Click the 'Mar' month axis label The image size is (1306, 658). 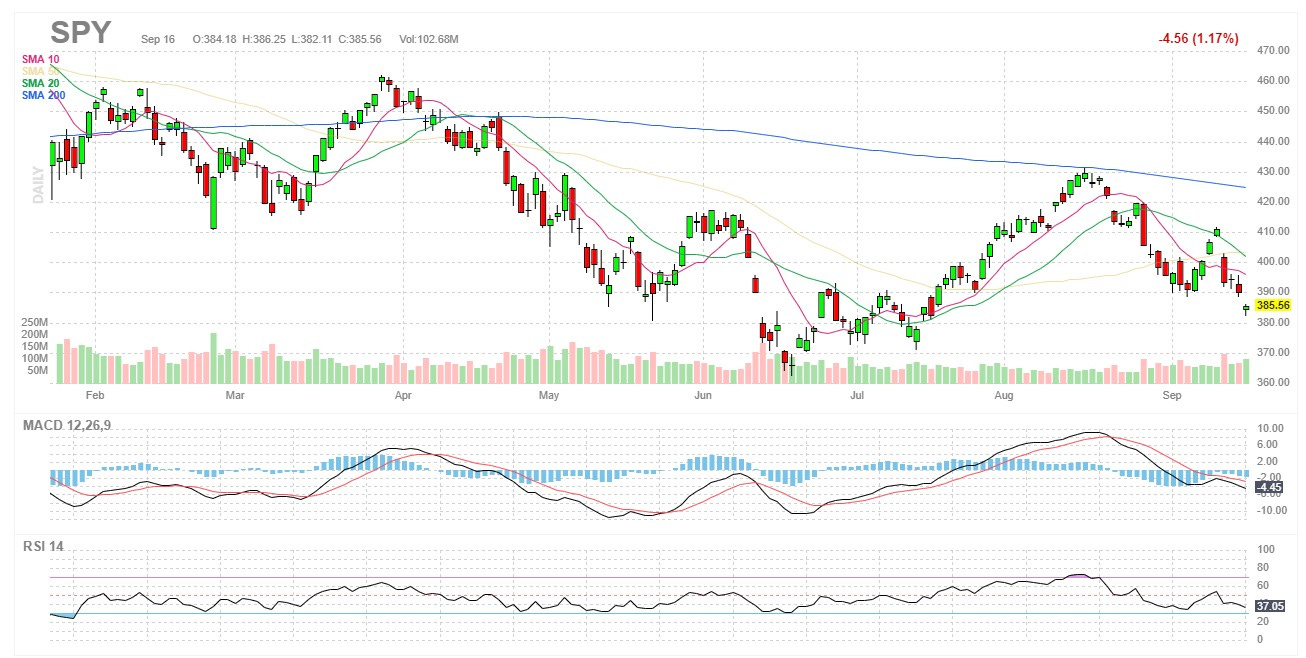235,395
